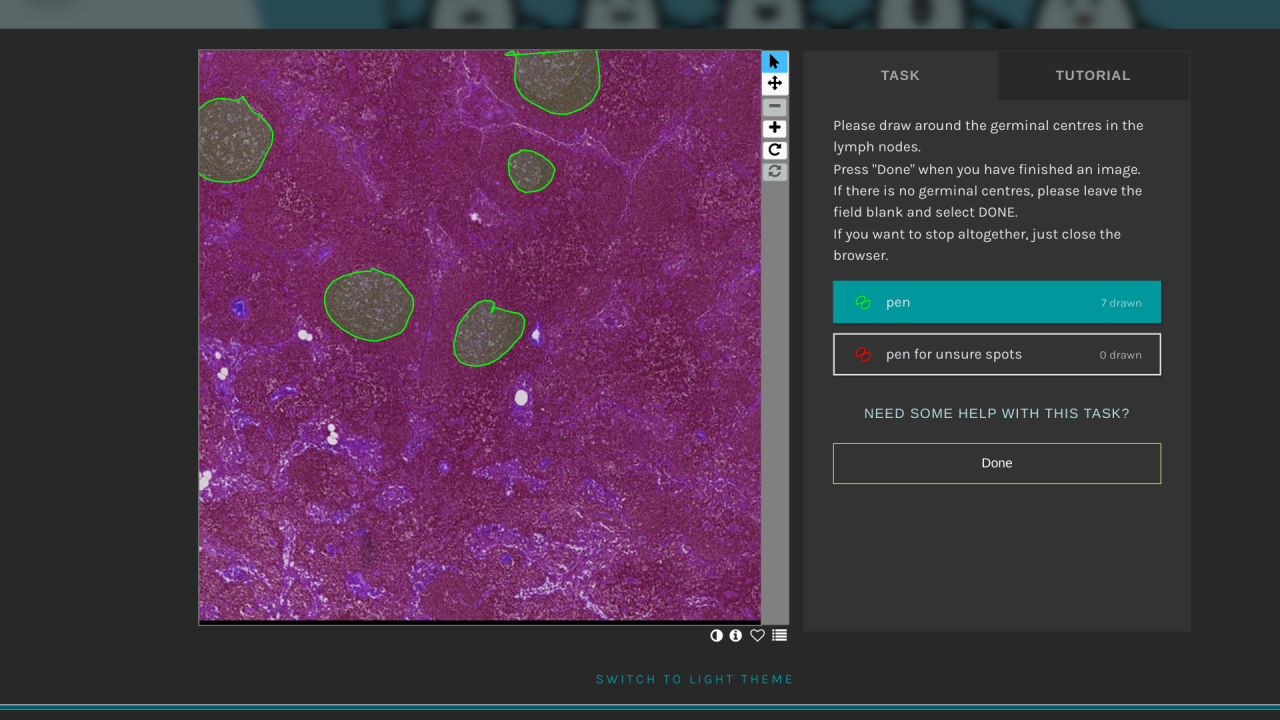Viewport: 1280px width, 720px height.
Task: Toggle the image contrast/invert icon
Action: (x=716, y=636)
